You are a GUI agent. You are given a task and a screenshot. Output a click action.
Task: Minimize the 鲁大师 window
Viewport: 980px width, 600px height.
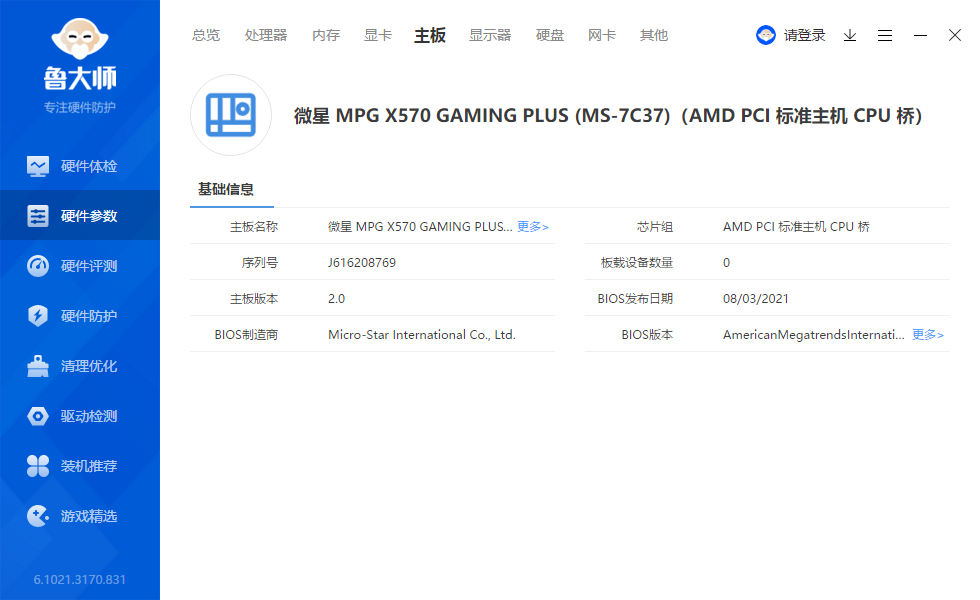tap(920, 36)
